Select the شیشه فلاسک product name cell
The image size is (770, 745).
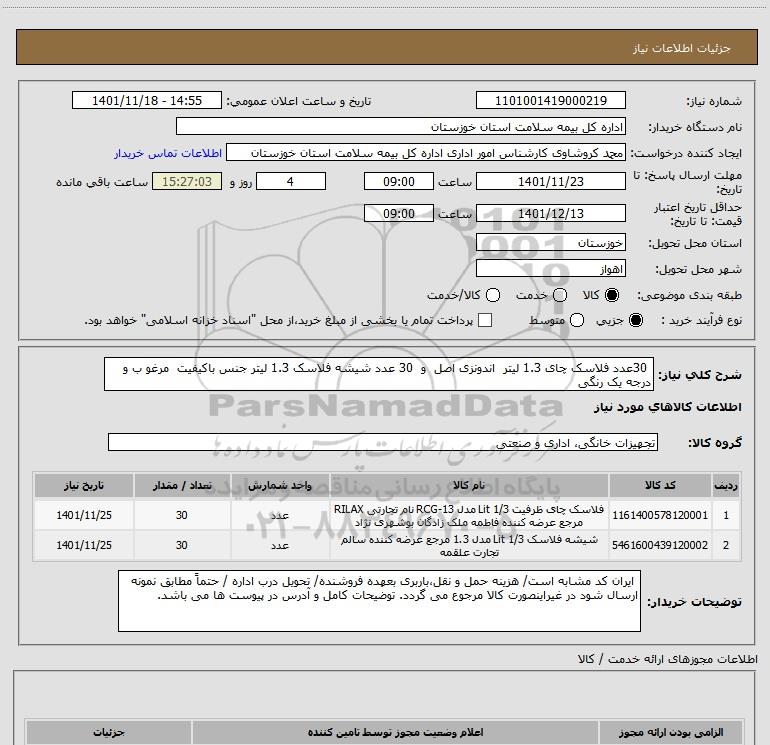pos(468,545)
